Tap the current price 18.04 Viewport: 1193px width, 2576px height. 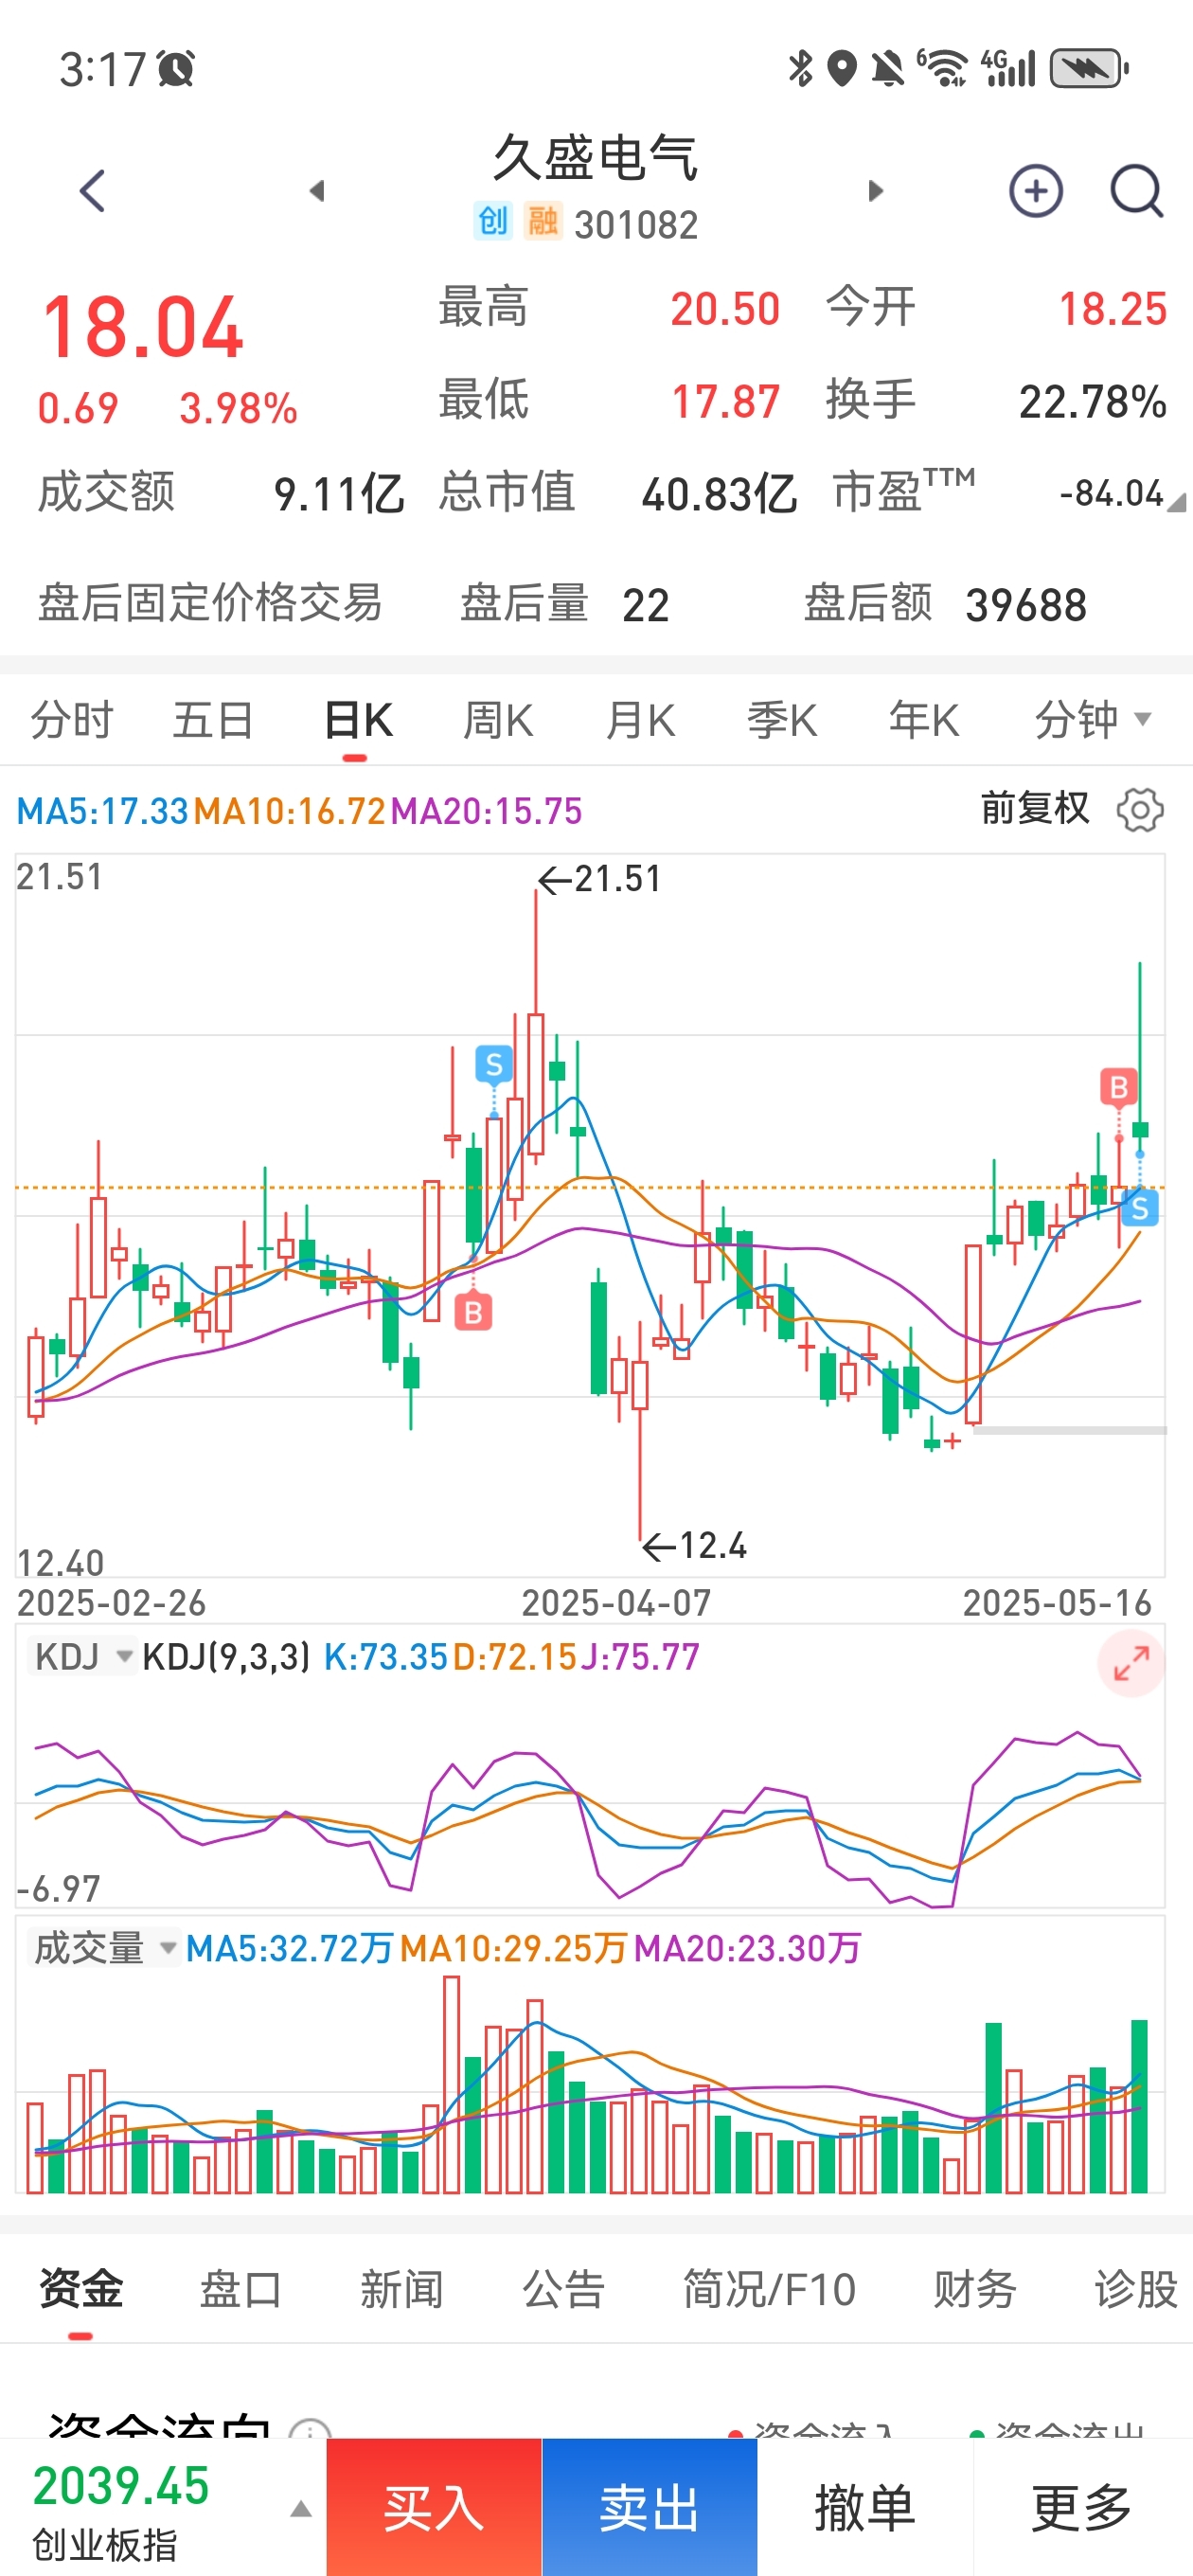click(x=142, y=327)
